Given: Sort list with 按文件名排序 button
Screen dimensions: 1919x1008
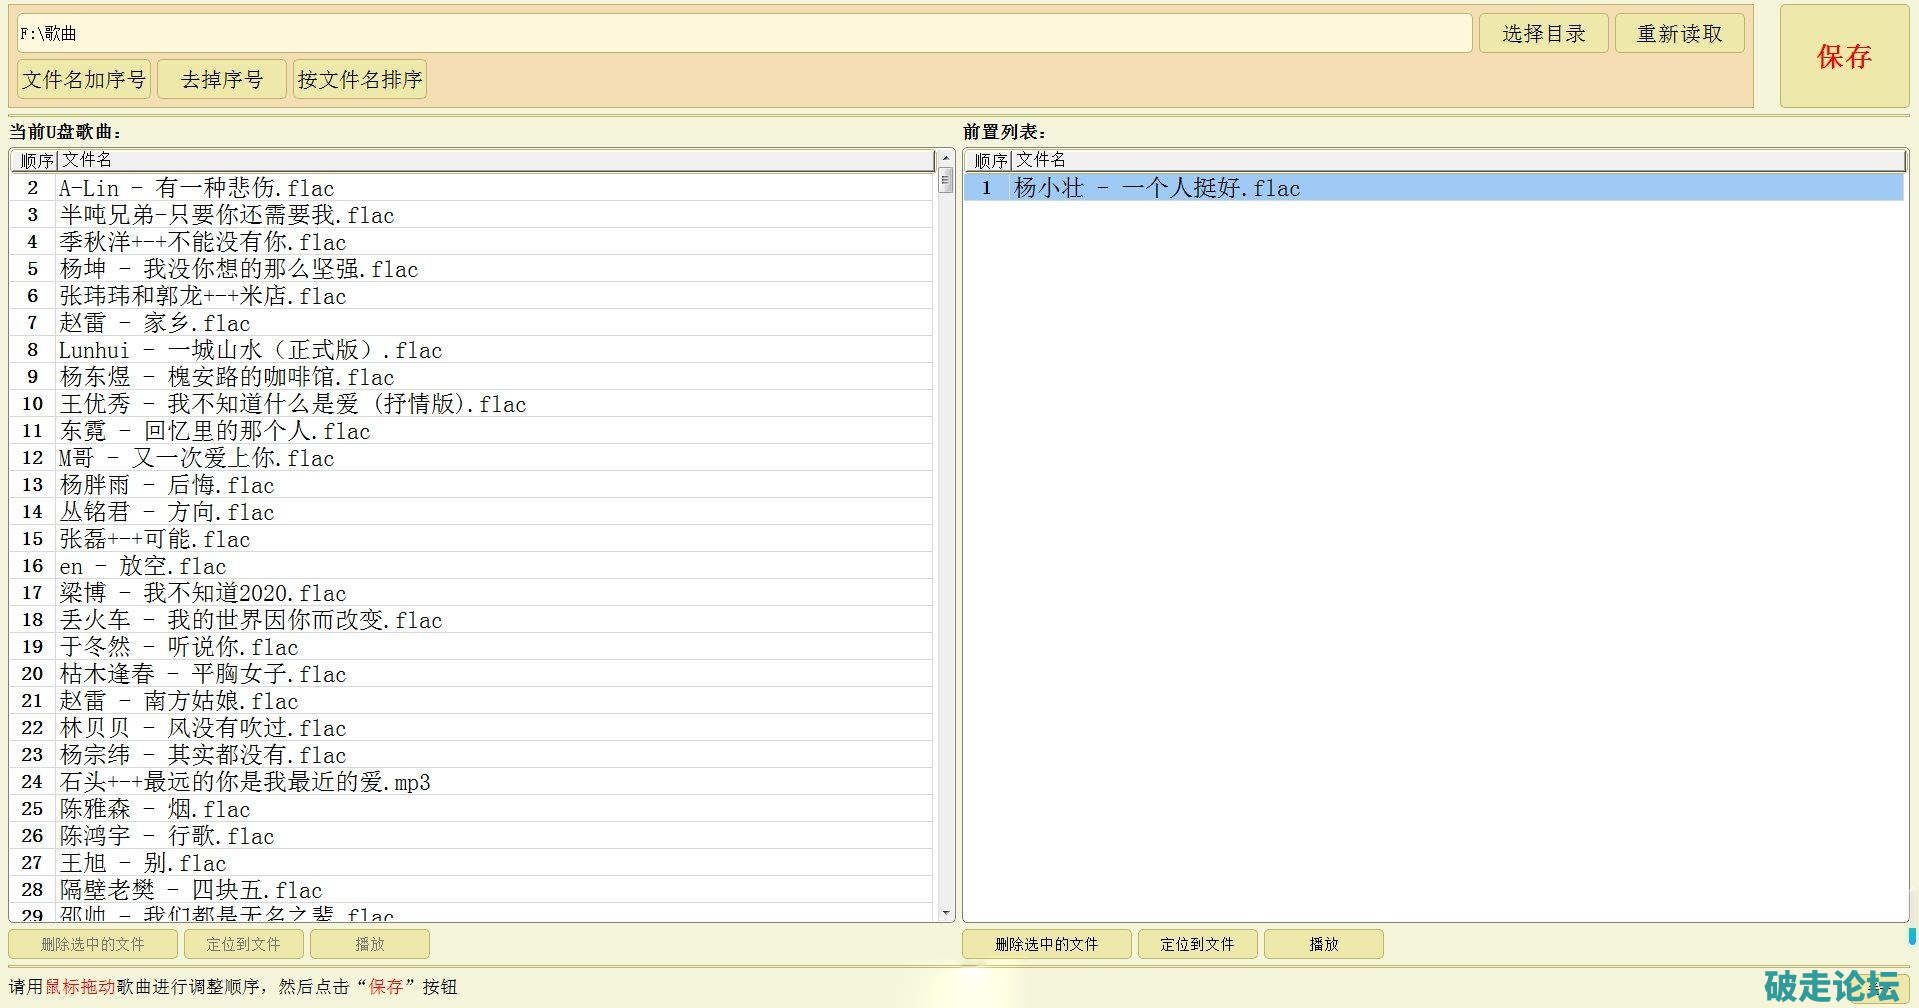Looking at the screenshot, I should tap(360, 80).
